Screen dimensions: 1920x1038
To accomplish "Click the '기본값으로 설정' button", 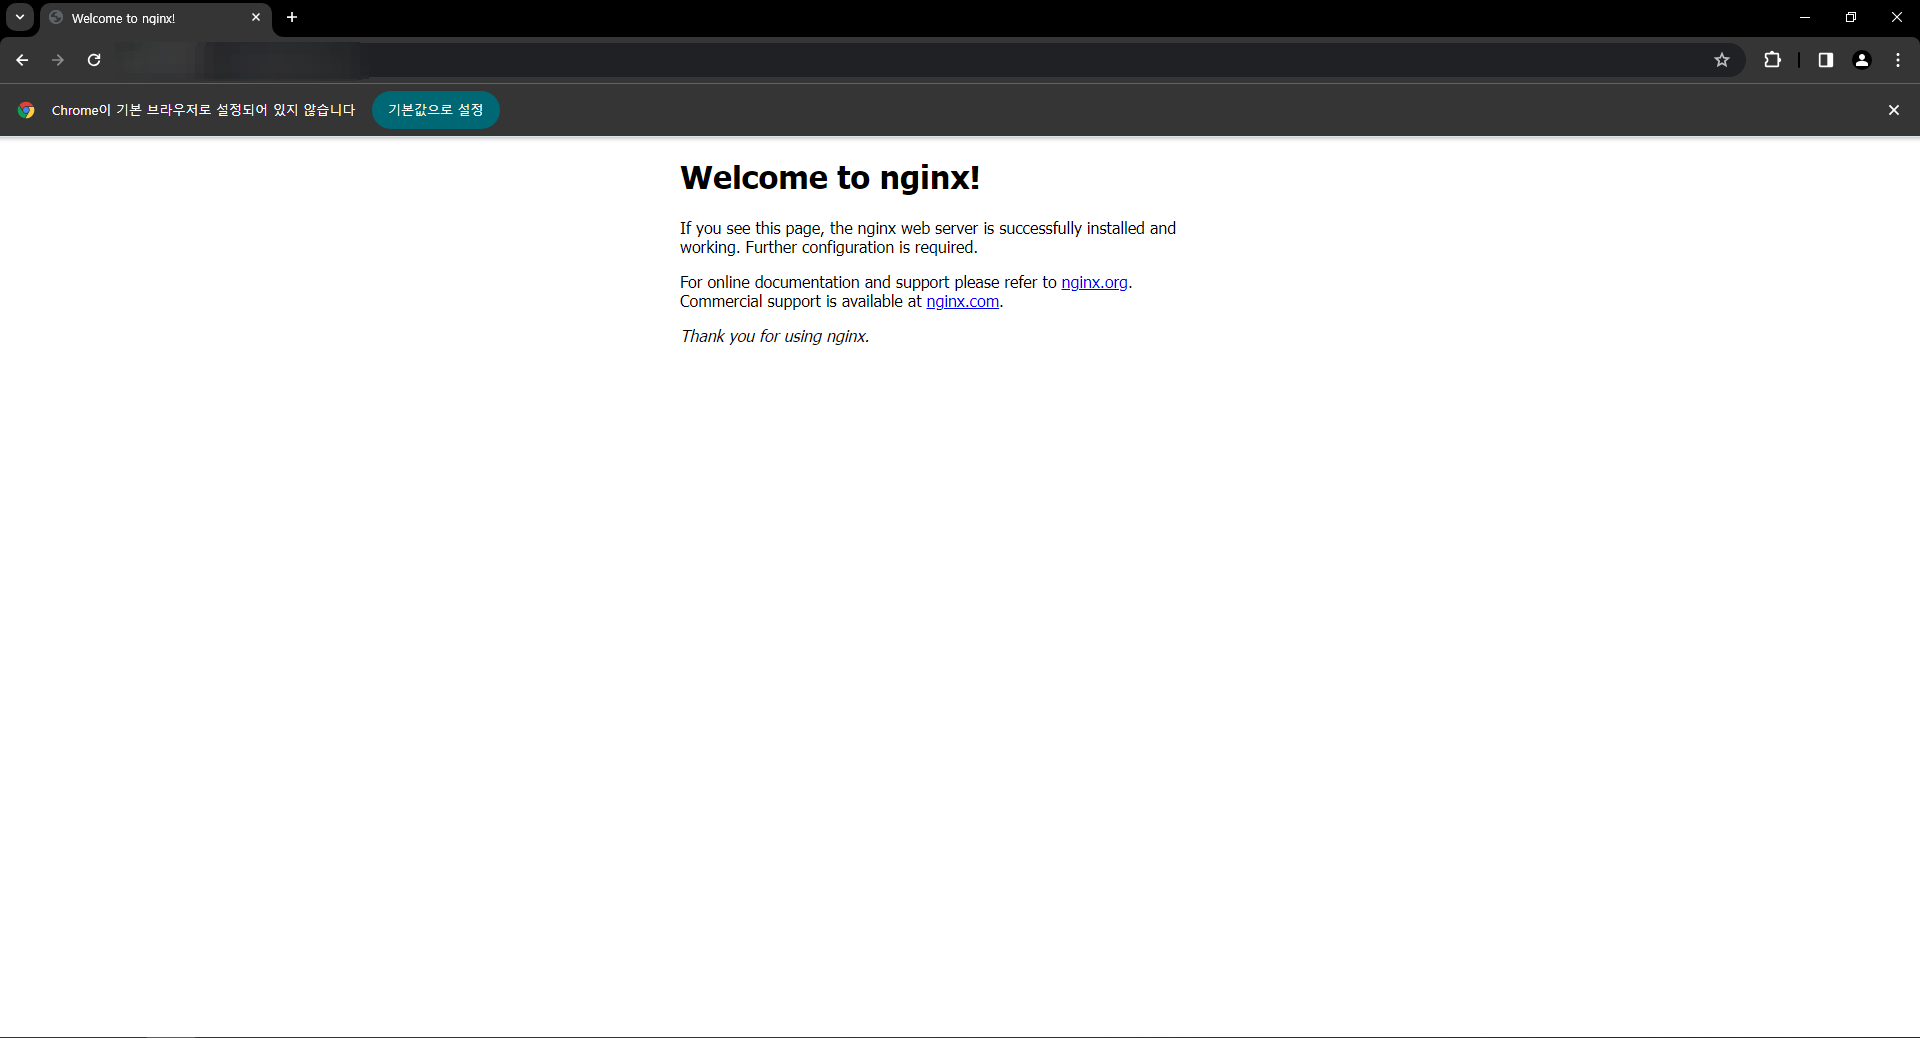I will pos(436,110).
